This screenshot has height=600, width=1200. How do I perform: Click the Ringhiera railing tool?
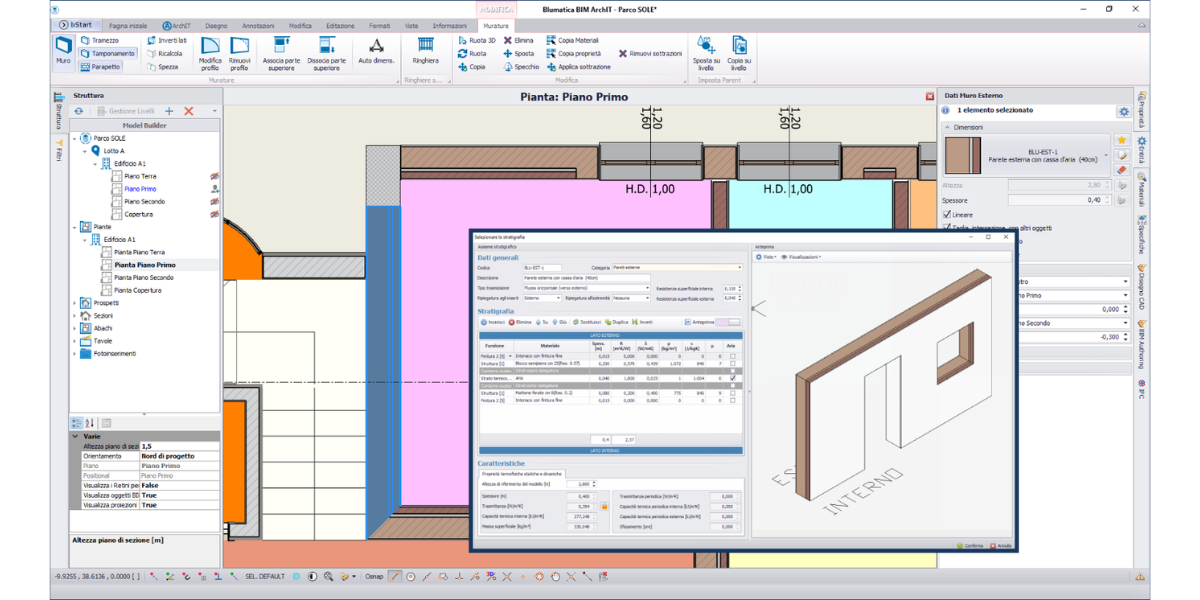tap(426, 50)
